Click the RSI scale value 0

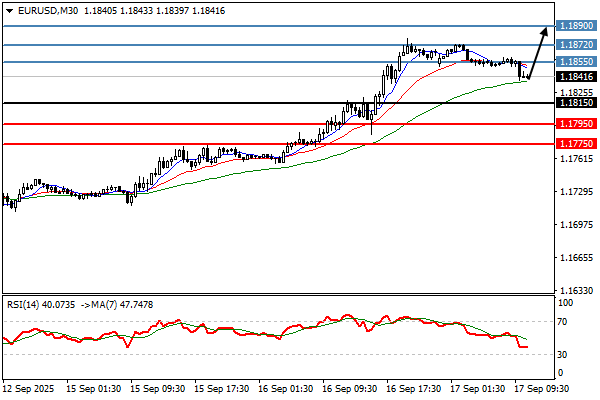561,372
